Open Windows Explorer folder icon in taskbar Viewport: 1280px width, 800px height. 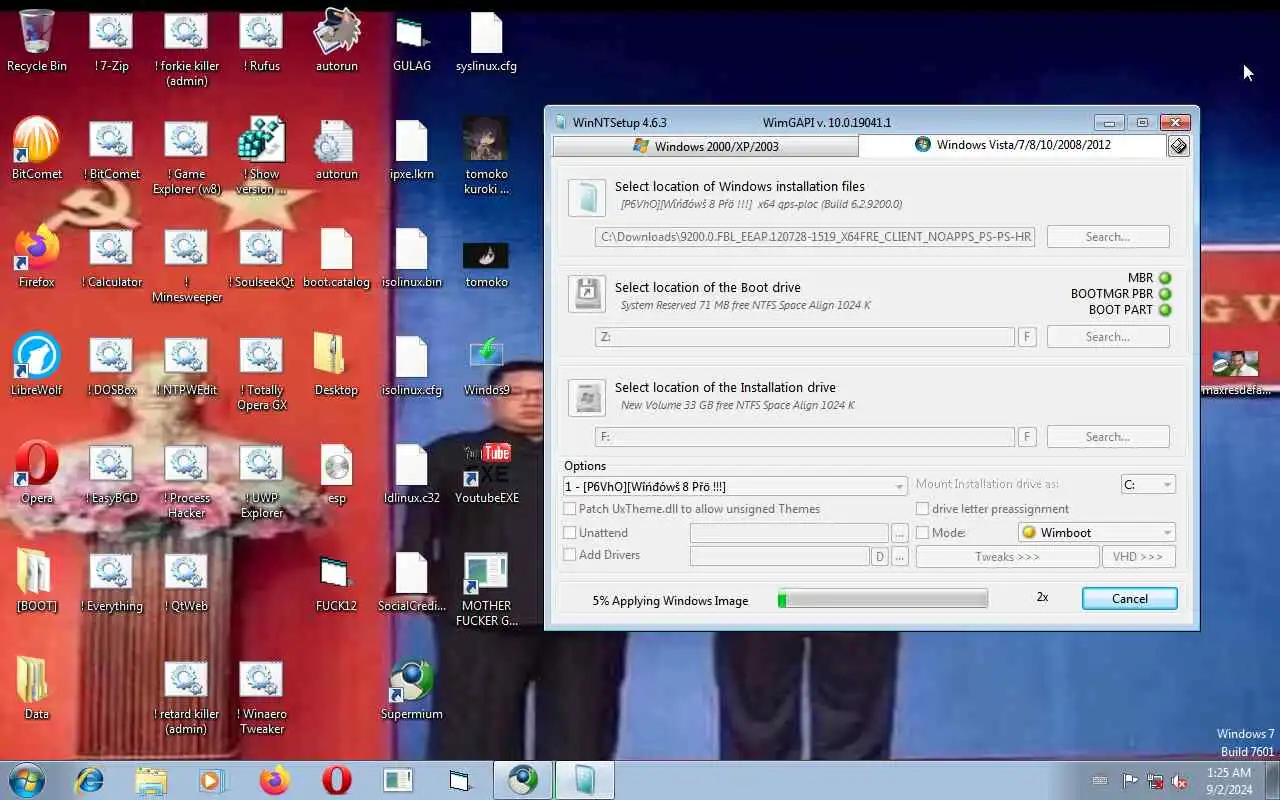(x=151, y=780)
